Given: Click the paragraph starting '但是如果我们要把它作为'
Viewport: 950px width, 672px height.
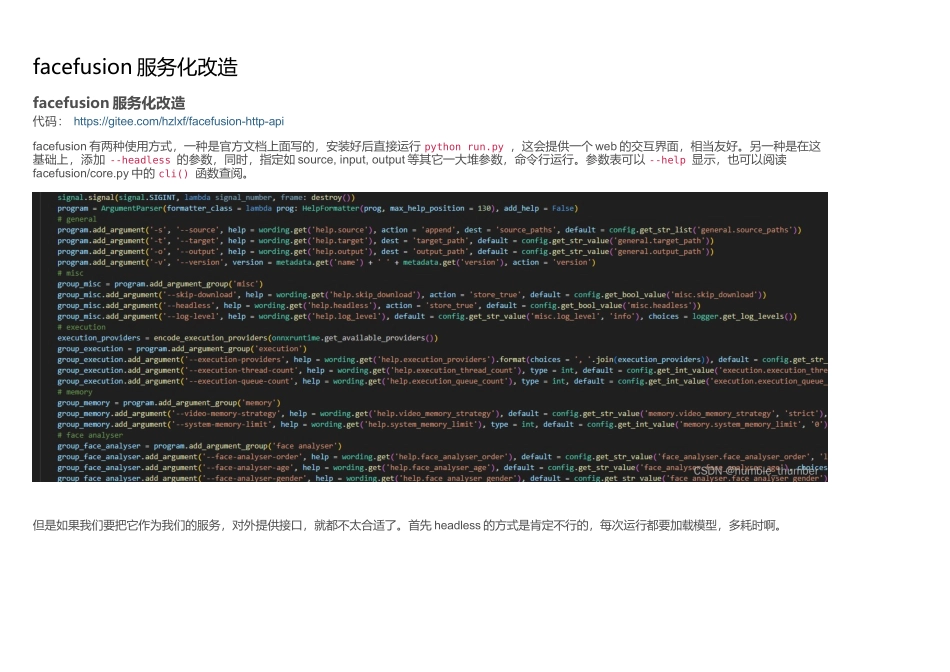Looking at the screenshot, I should tap(409, 525).
